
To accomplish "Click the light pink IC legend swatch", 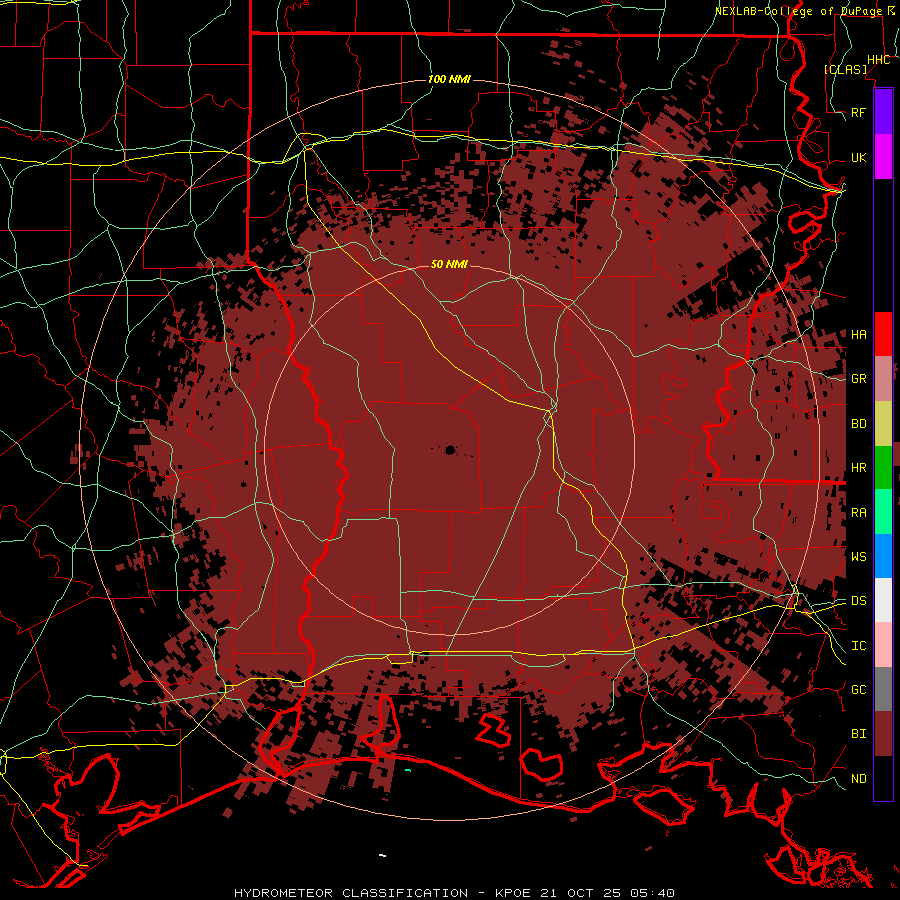I will (883, 645).
